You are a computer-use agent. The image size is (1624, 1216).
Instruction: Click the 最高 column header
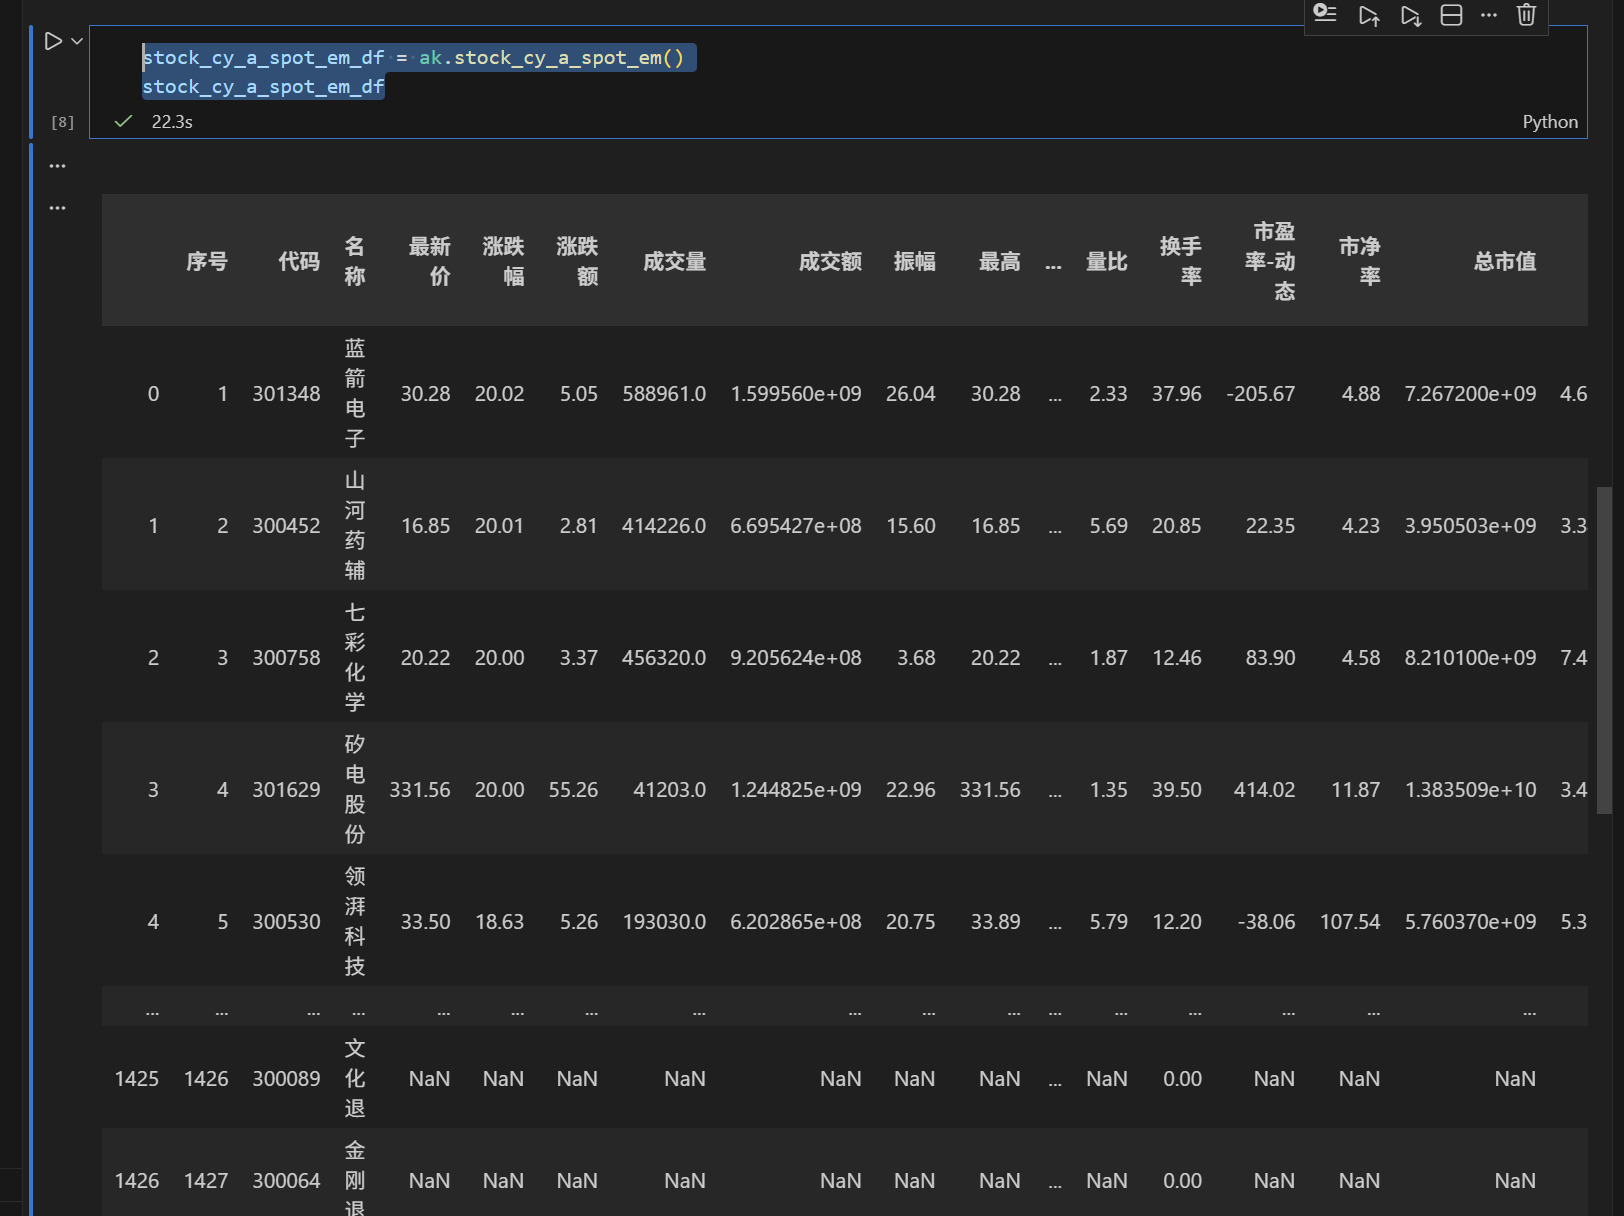[1000, 261]
